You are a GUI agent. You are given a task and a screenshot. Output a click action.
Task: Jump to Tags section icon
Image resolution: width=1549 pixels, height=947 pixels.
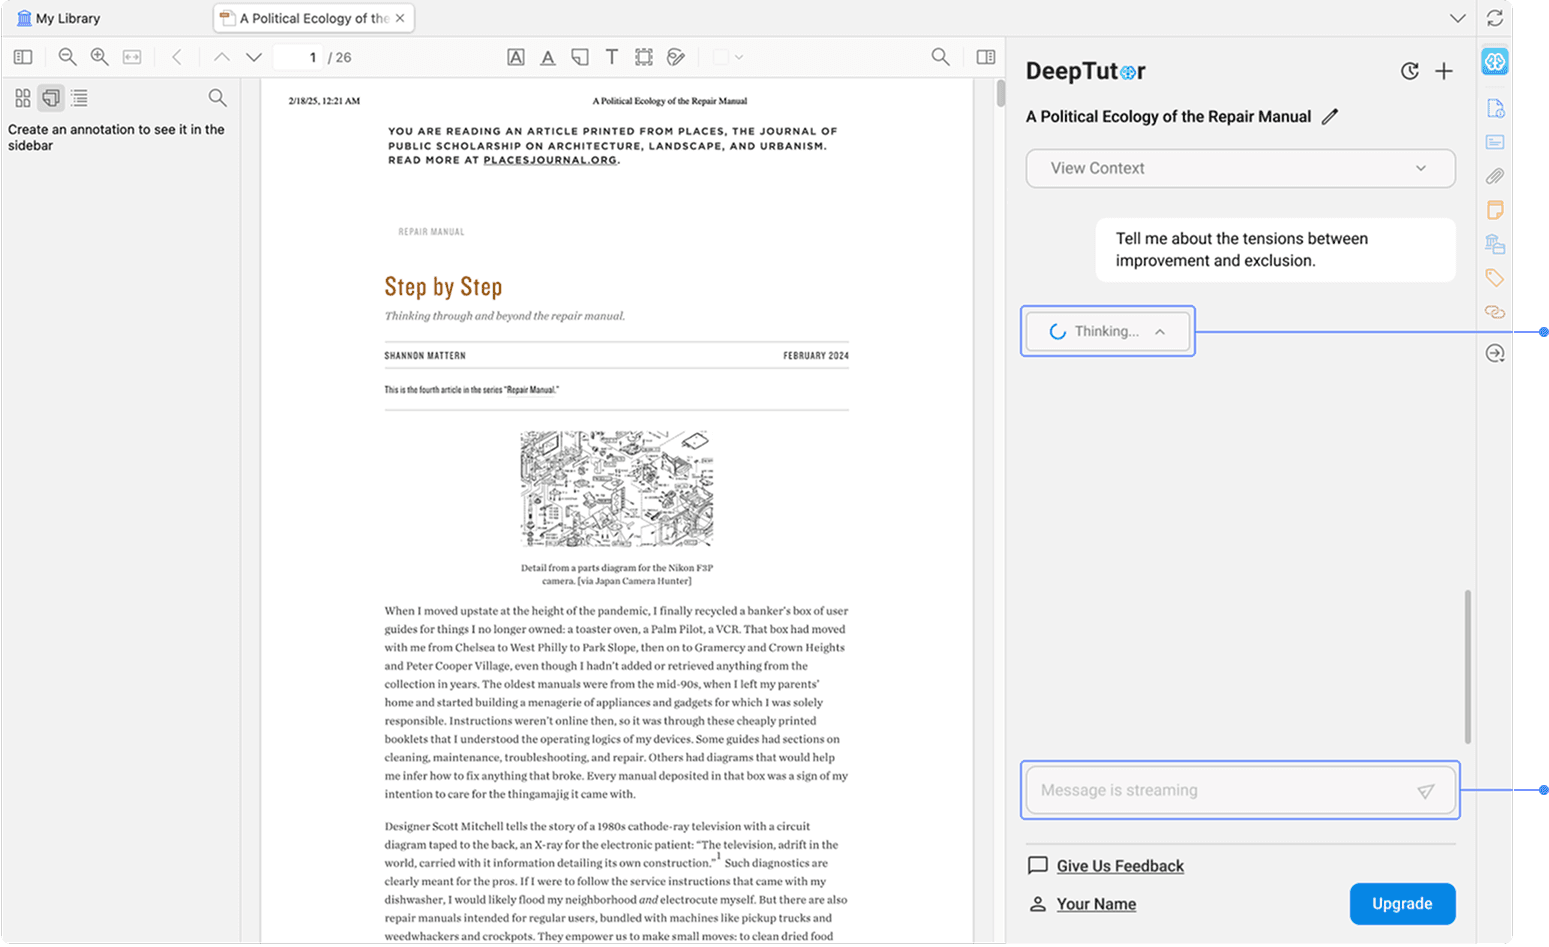[x=1495, y=278]
